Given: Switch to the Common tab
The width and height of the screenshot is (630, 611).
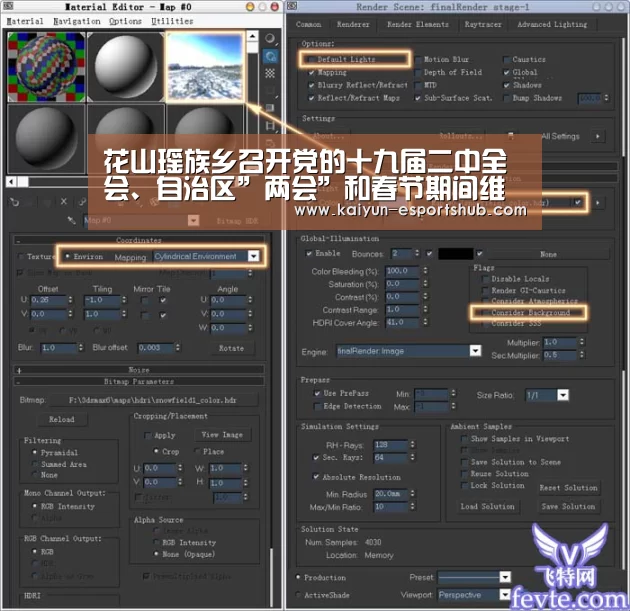Looking at the screenshot, I should (x=308, y=25).
